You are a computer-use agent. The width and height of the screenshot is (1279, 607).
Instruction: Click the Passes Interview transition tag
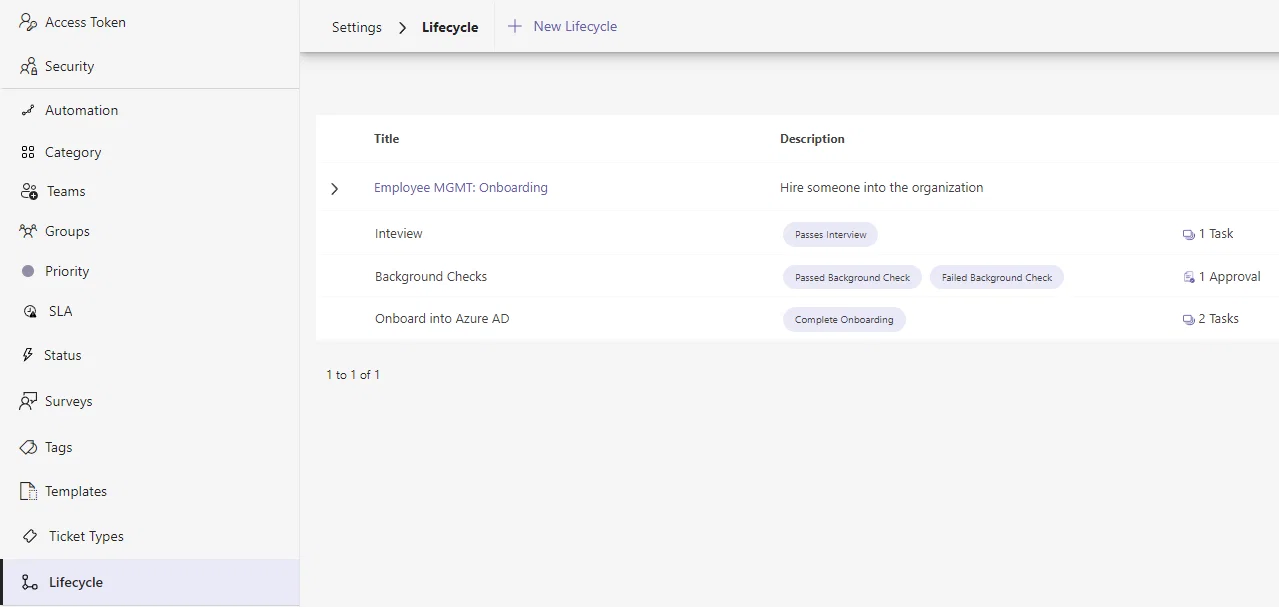831,235
